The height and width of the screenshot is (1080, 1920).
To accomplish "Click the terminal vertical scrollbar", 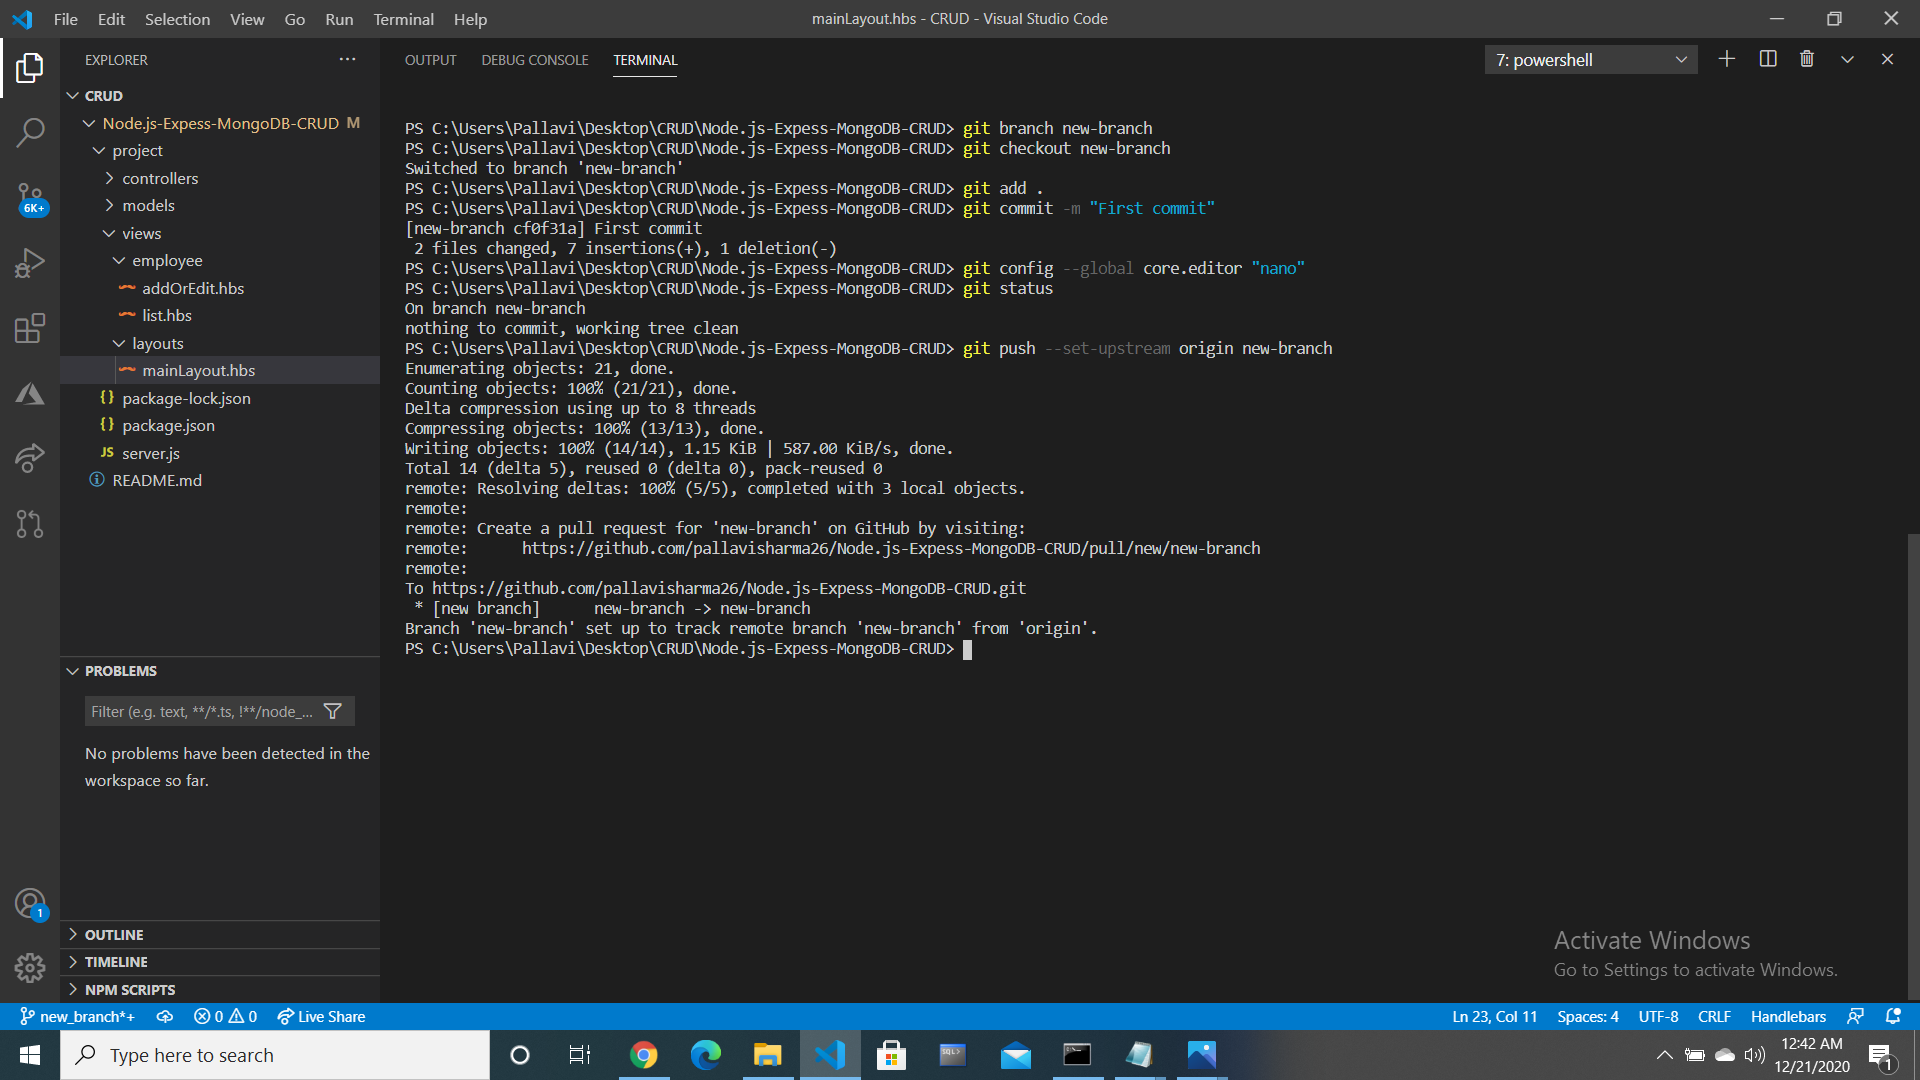I will point(1913,766).
